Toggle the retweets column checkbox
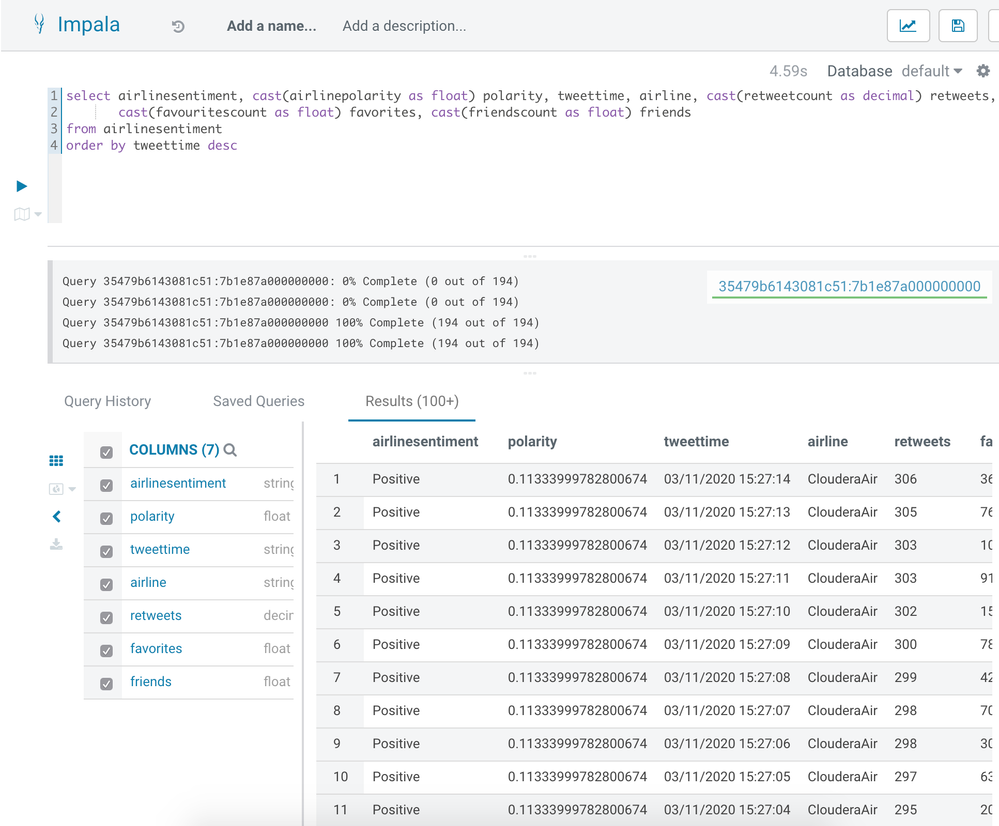The height and width of the screenshot is (826, 999). tap(107, 617)
